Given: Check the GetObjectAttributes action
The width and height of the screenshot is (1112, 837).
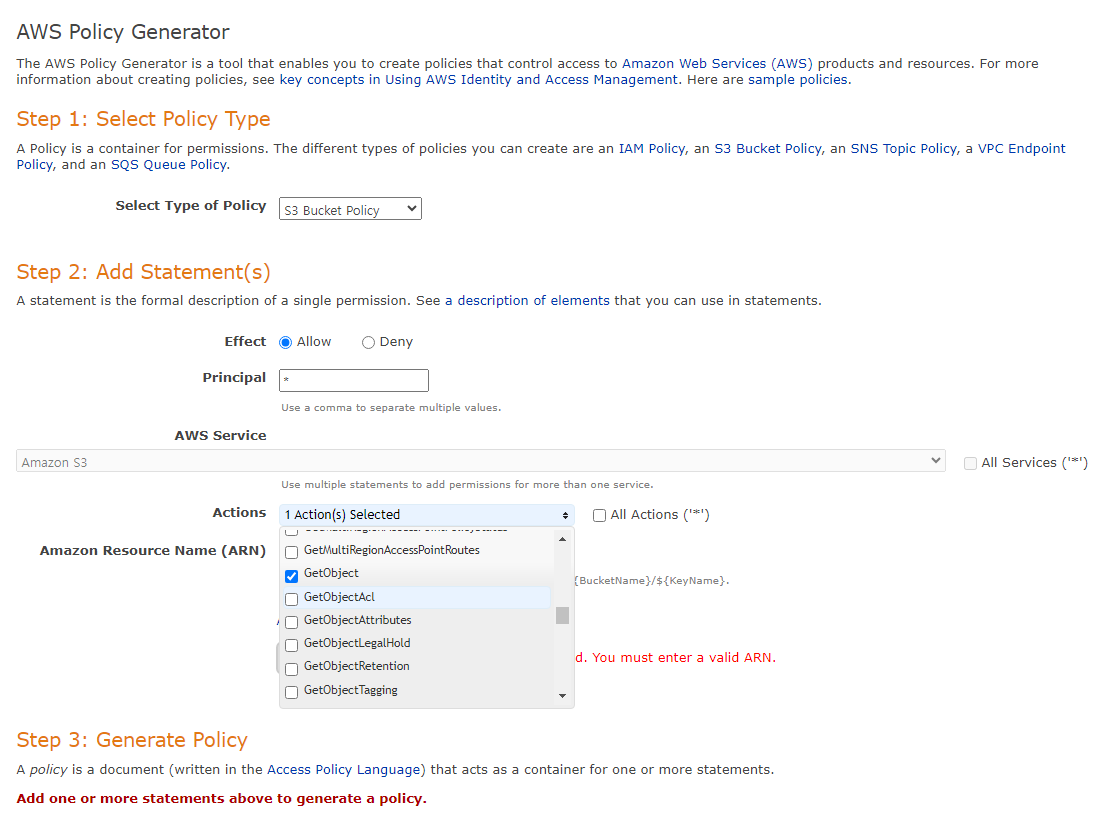Looking at the screenshot, I should [291, 622].
